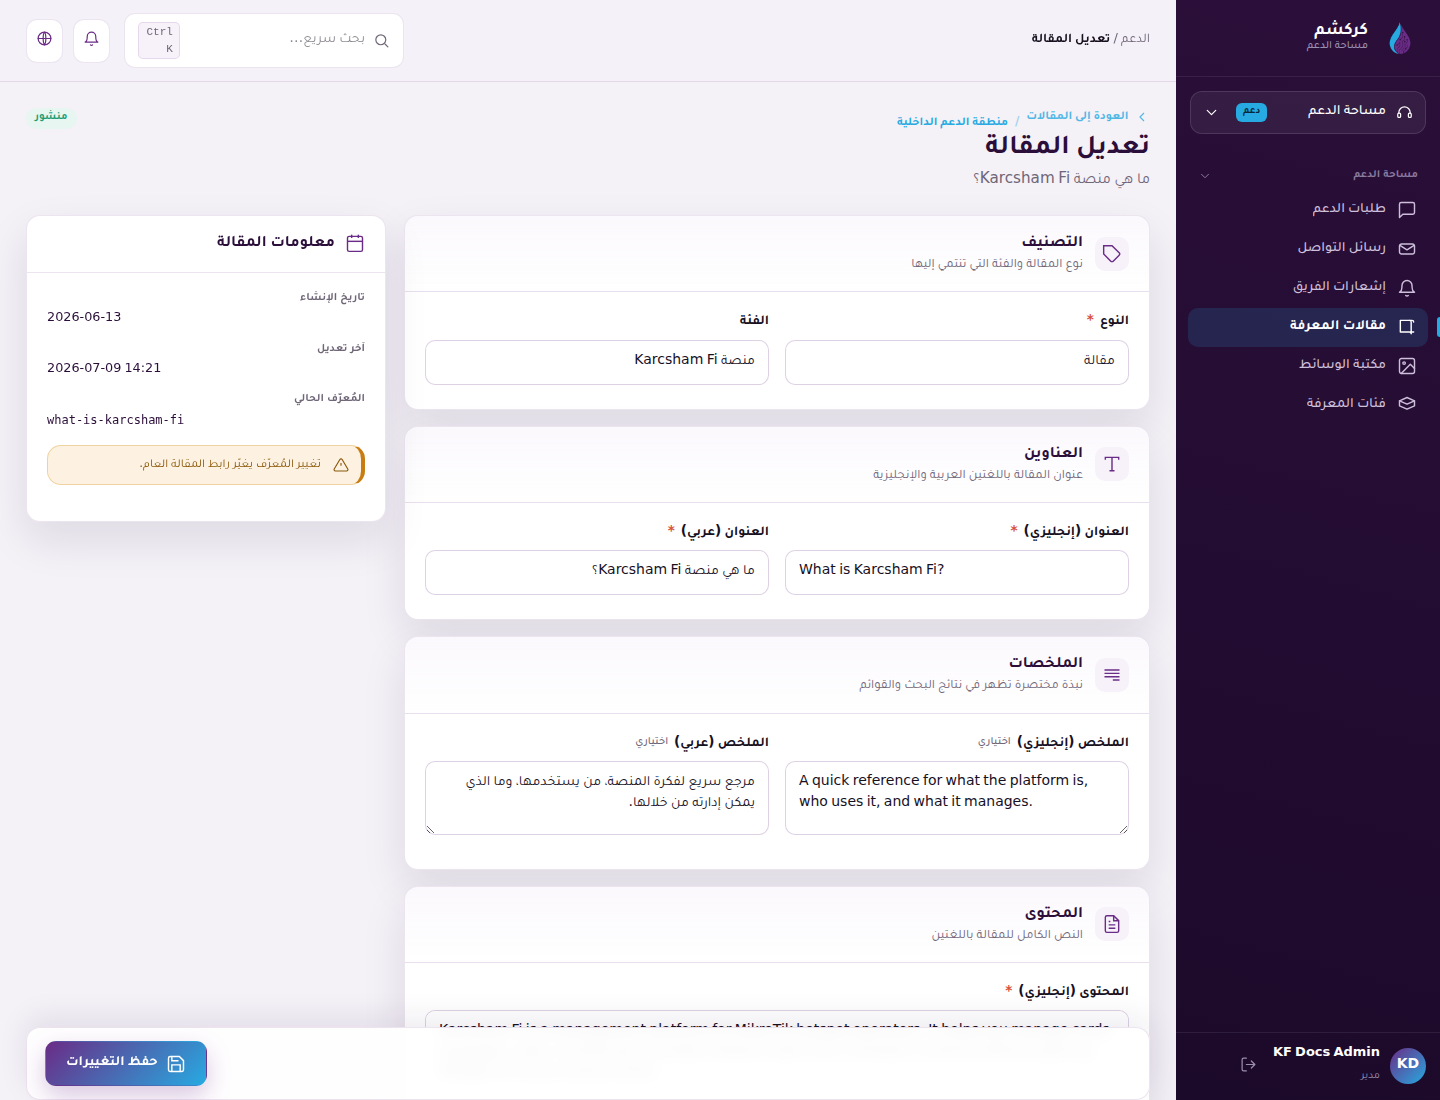This screenshot has width=1440, height=1100.
Task: Click the bell icon for إشعارات الفريق
Action: pos(1407,287)
